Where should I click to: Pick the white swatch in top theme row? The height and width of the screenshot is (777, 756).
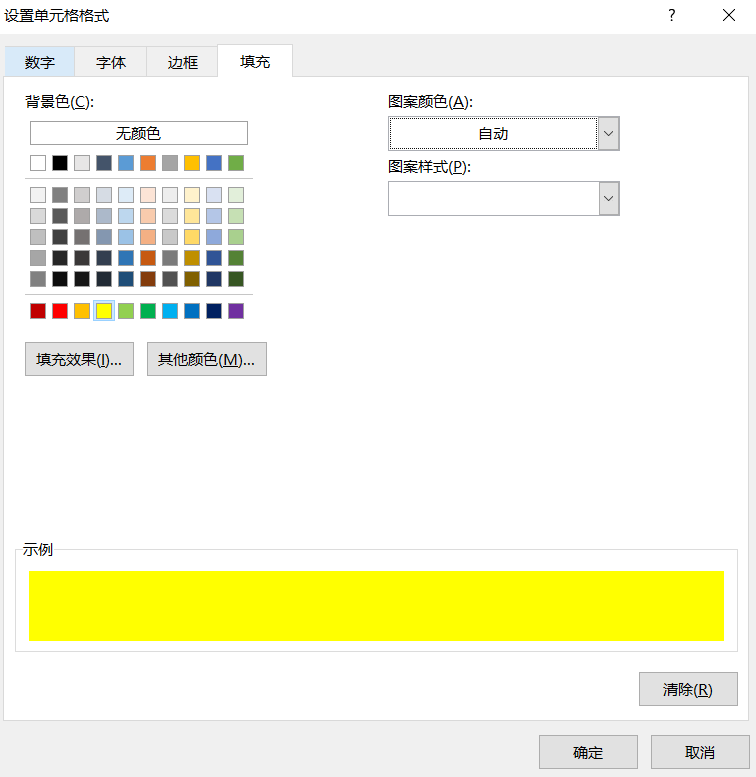tap(38, 163)
